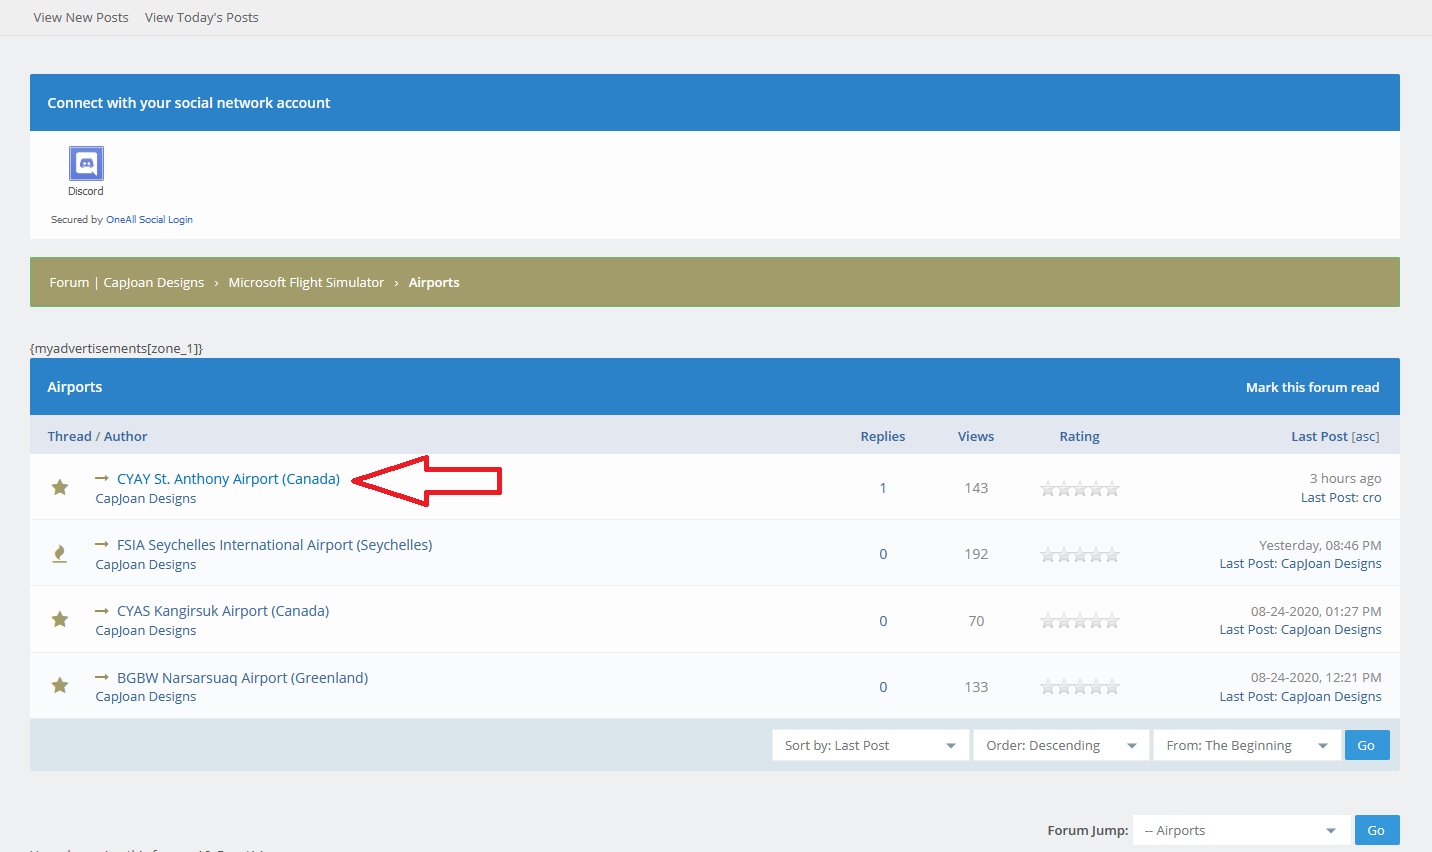This screenshot has height=852, width=1432.
Task: Click the [asc] order link
Action: (x=1366, y=436)
